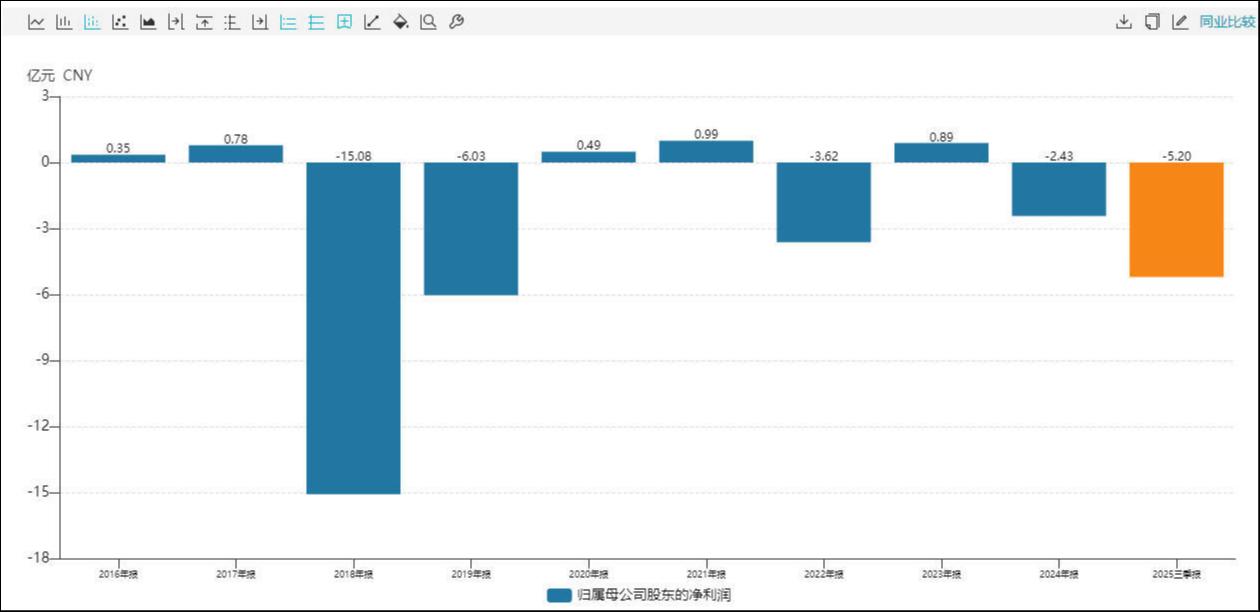Select the plain bar chart icon

coord(64,22)
